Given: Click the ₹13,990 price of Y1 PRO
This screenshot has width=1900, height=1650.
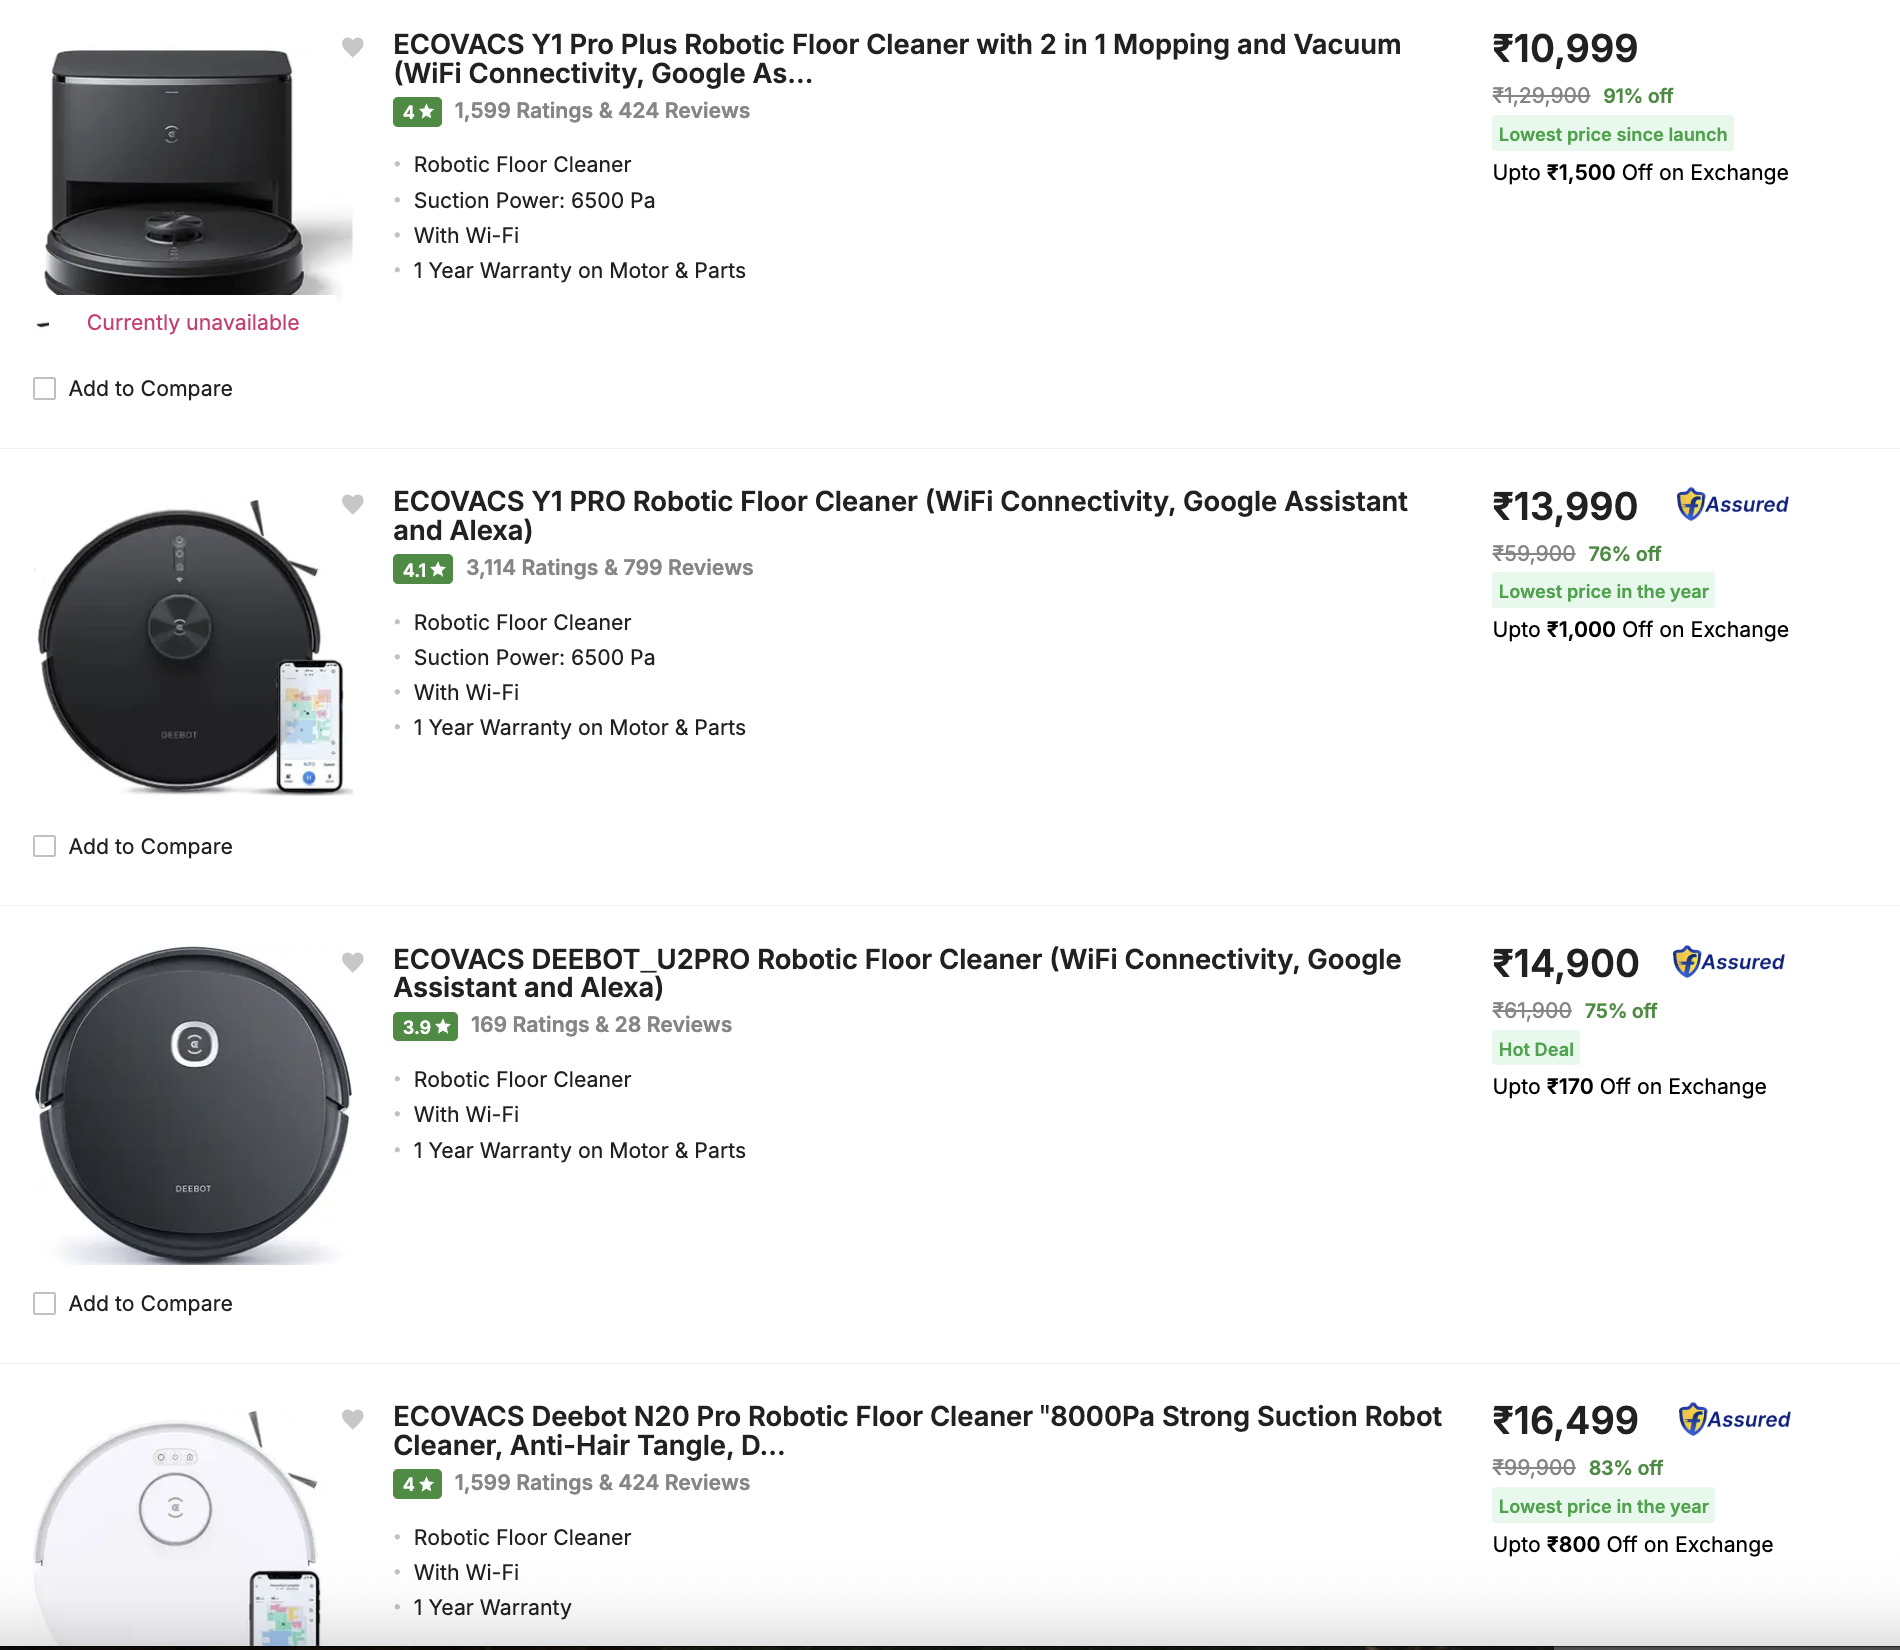Looking at the screenshot, I should [1565, 507].
